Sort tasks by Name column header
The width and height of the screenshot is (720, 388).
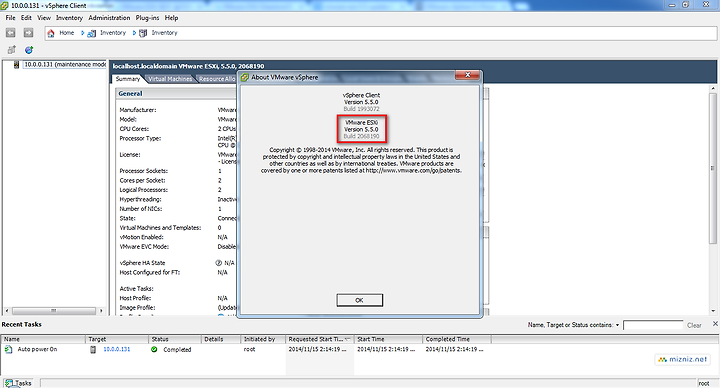tap(43, 339)
